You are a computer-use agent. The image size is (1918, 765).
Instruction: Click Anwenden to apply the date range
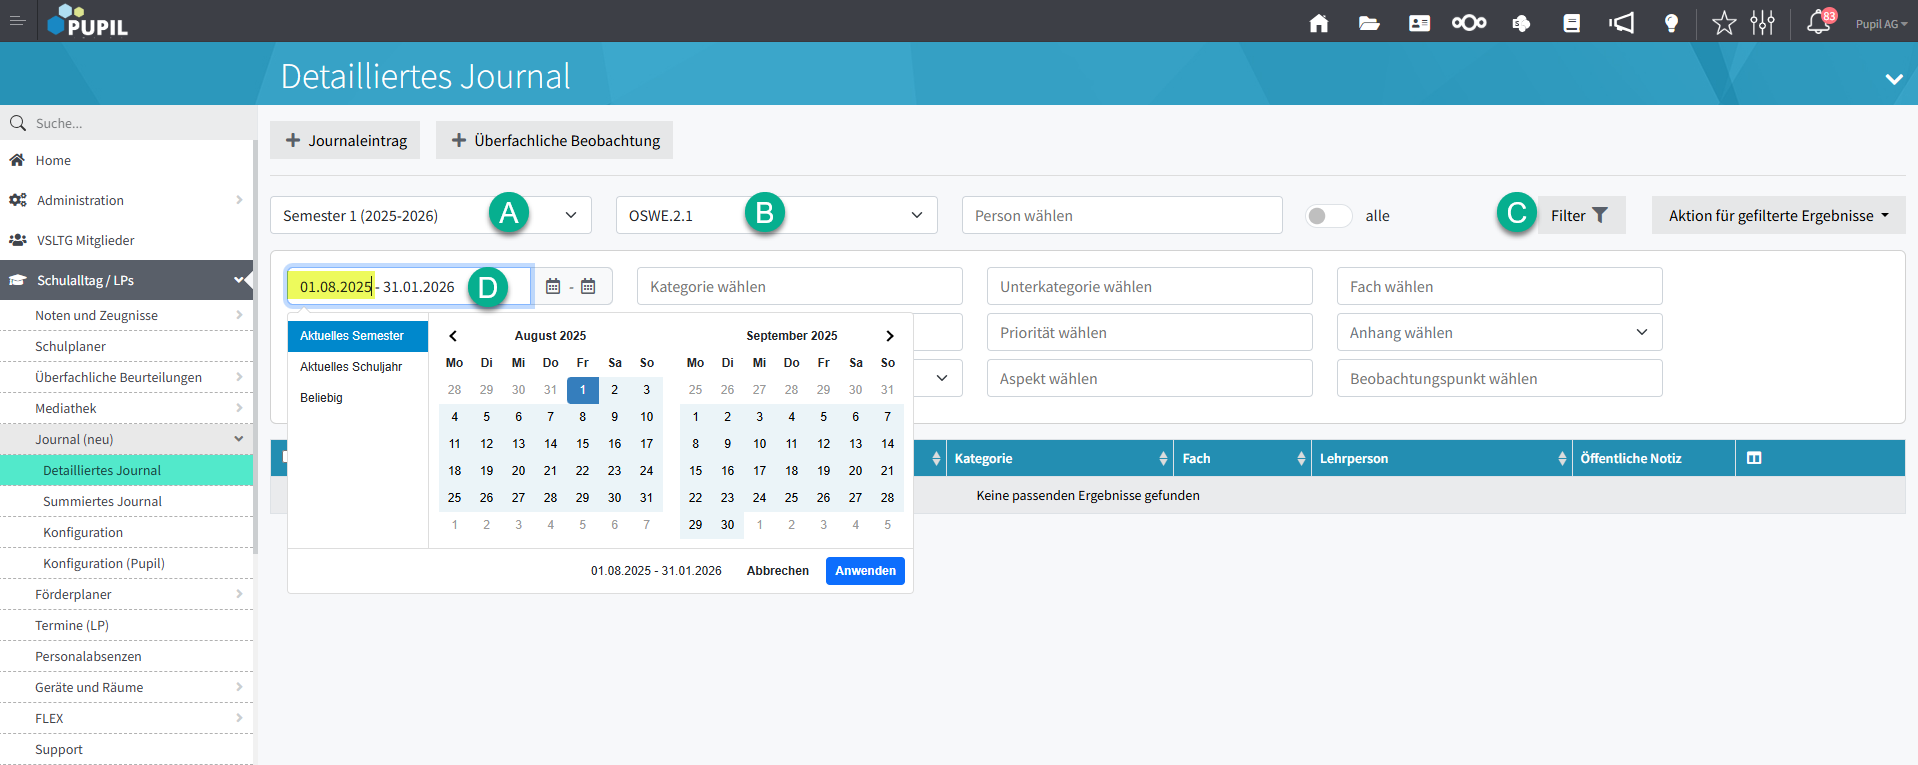[866, 571]
